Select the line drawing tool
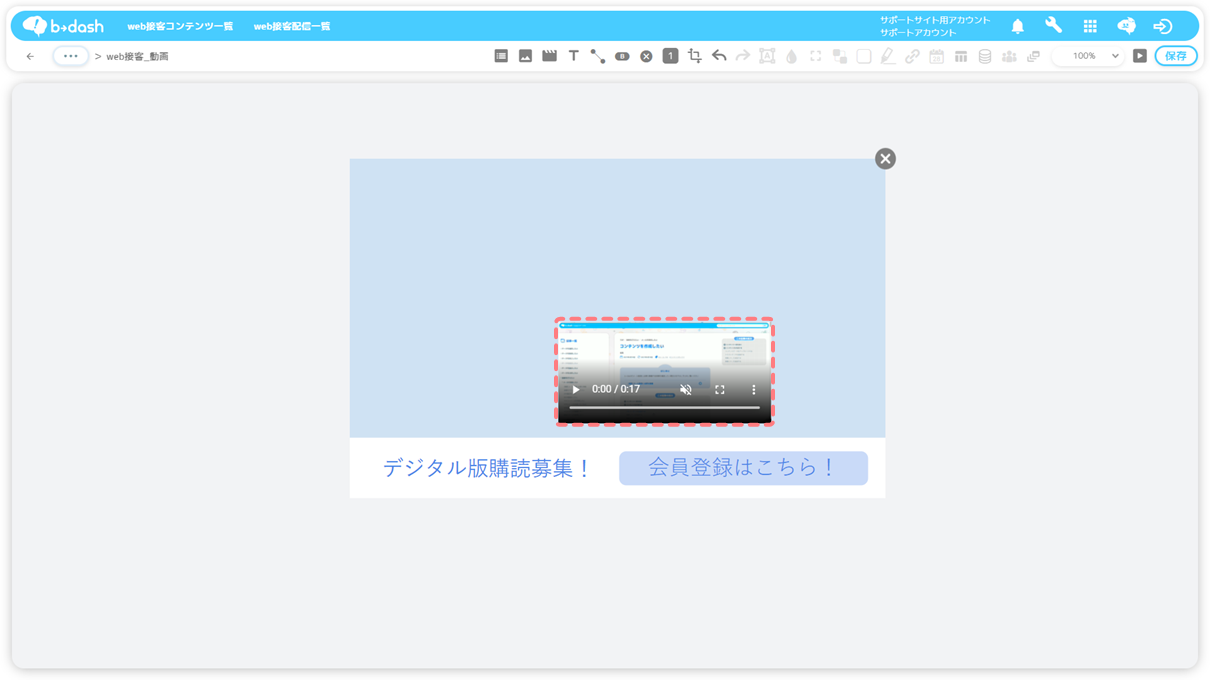The height and width of the screenshot is (680, 1210). [x=597, y=56]
